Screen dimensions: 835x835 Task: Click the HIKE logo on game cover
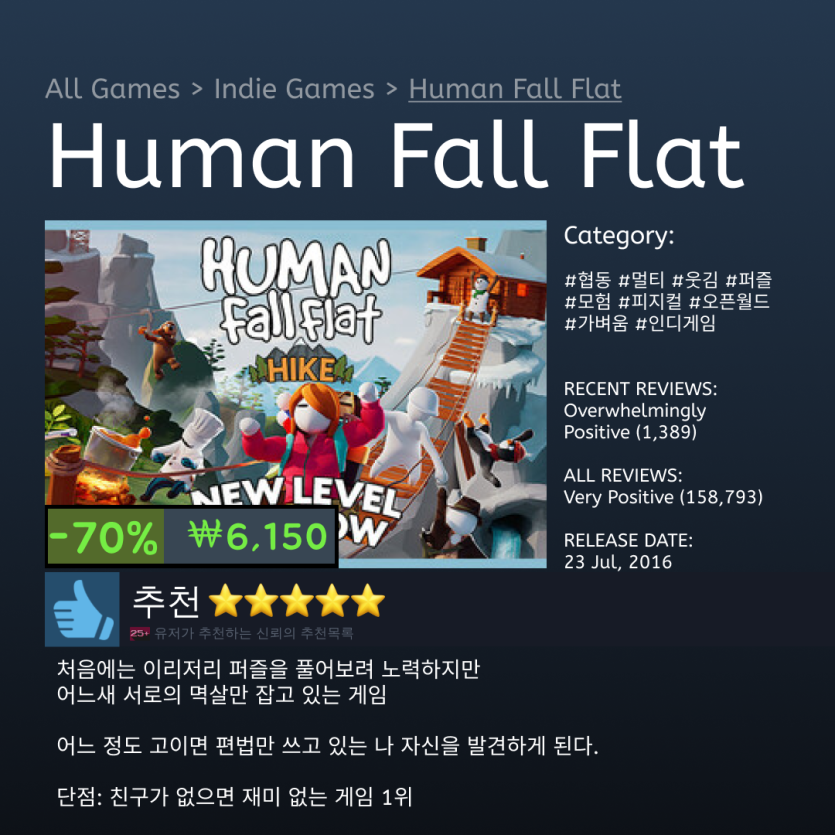[301, 369]
